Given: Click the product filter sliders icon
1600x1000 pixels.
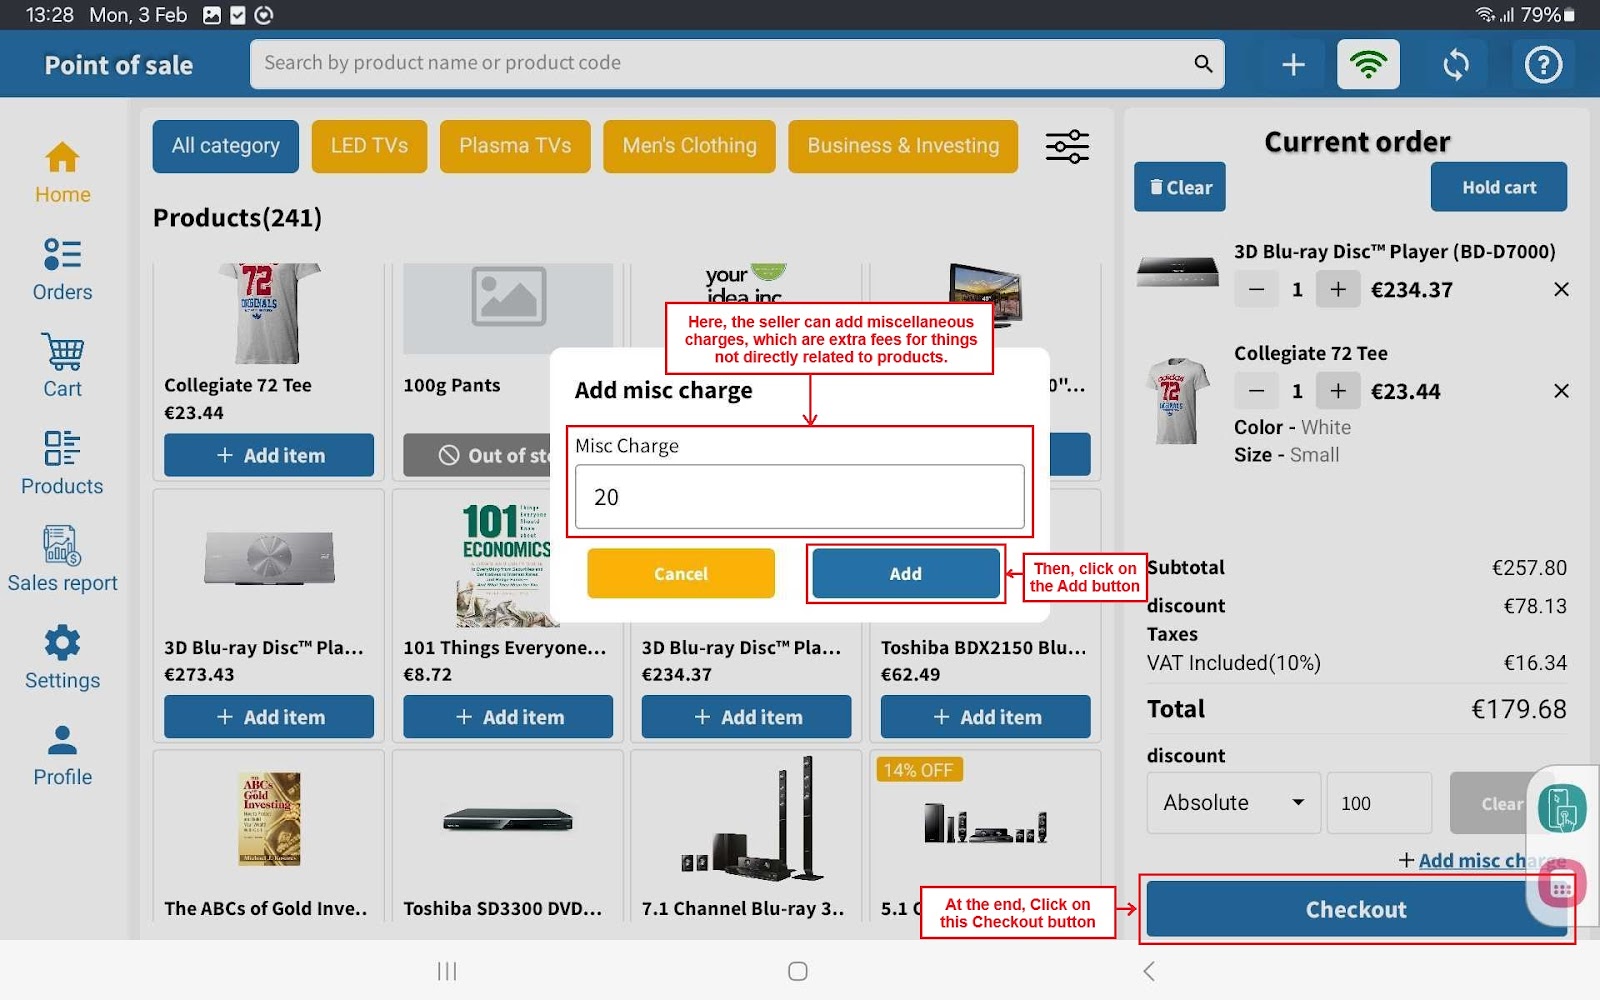Looking at the screenshot, I should [x=1067, y=147].
